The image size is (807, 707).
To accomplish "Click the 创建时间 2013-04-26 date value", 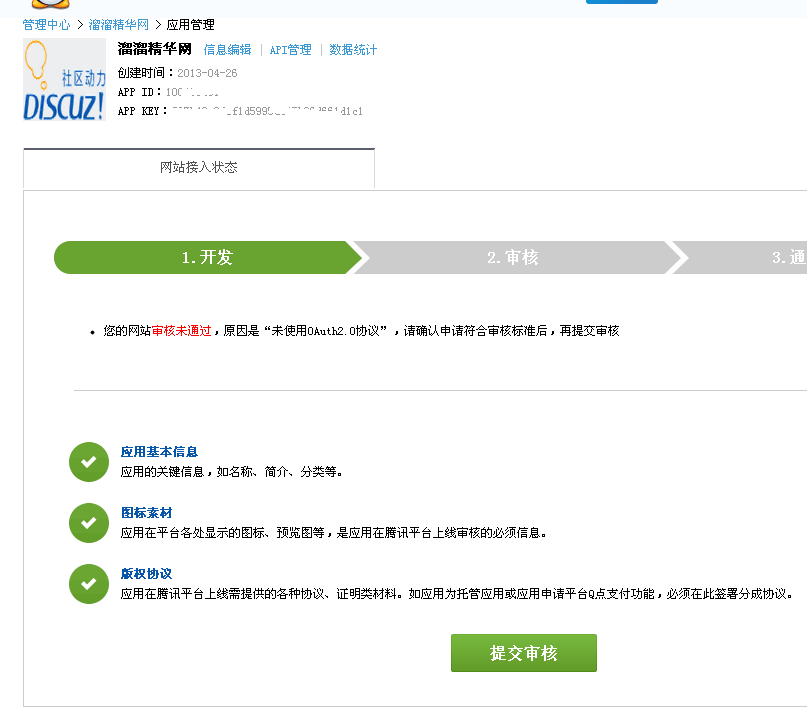I will click(207, 73).
